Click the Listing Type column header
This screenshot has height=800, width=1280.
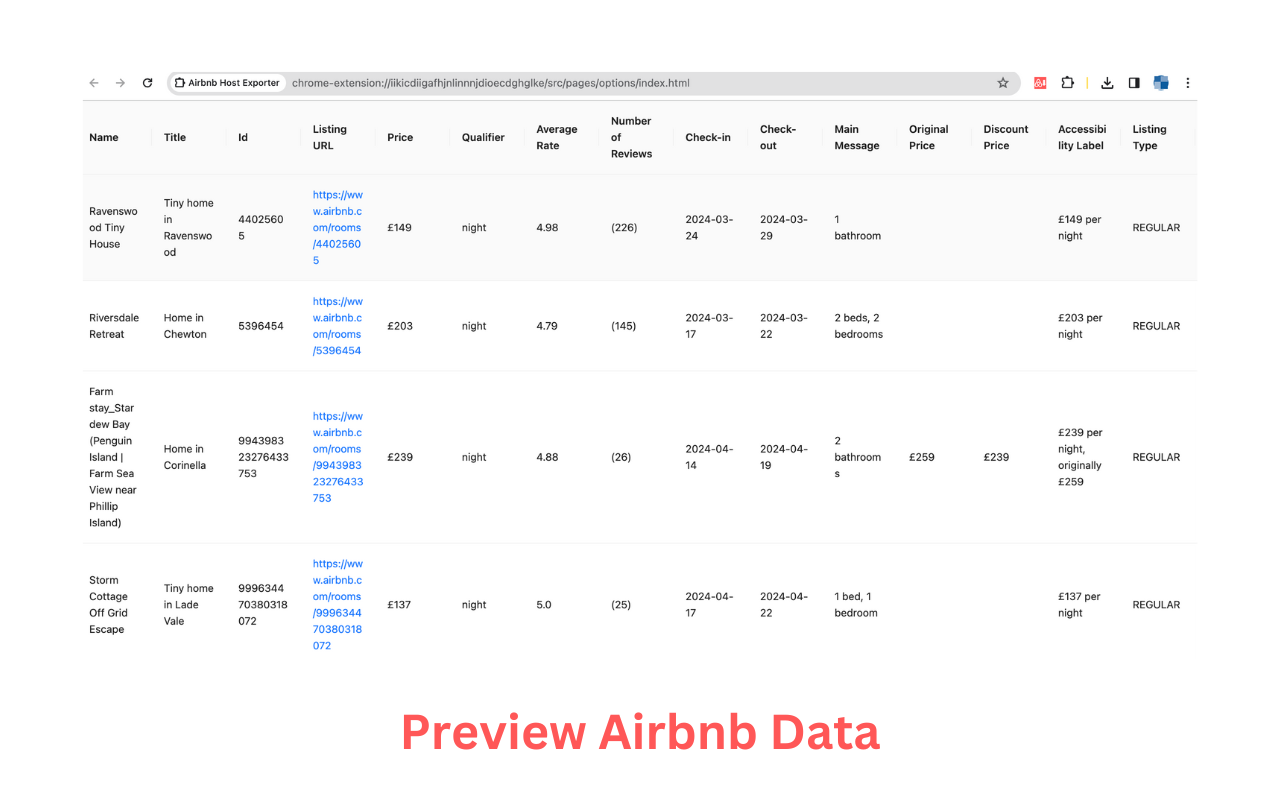pos(1150,137)
